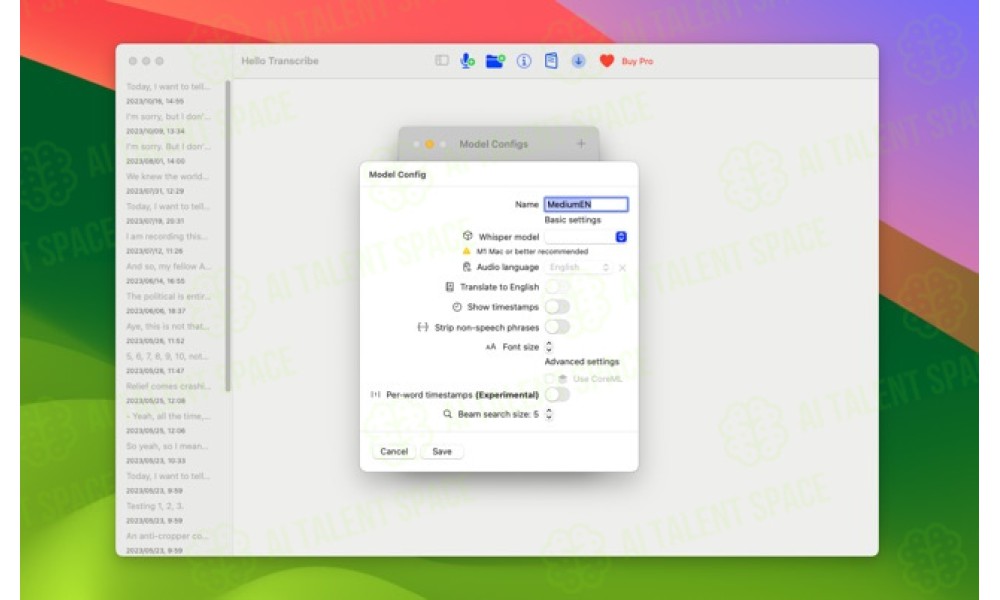Open an audio file with the folder icon

pos(495,61)
